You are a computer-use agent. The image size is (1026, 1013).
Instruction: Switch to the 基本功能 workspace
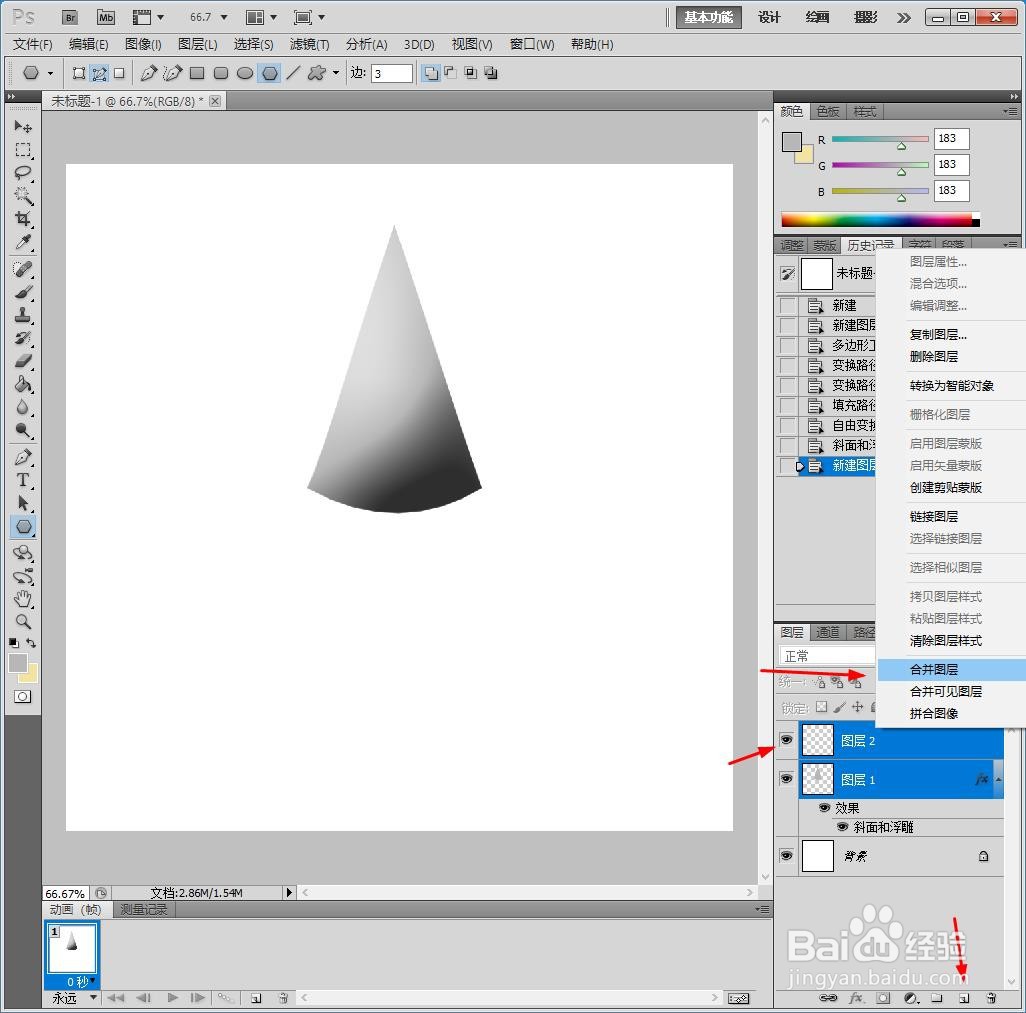(x=709, y=18)
